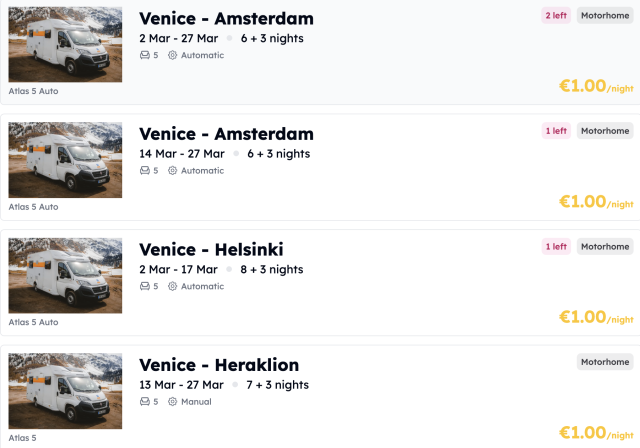Open the Venice - Heraklion listing title
This screenshot has width=640, height=448.
219,365
